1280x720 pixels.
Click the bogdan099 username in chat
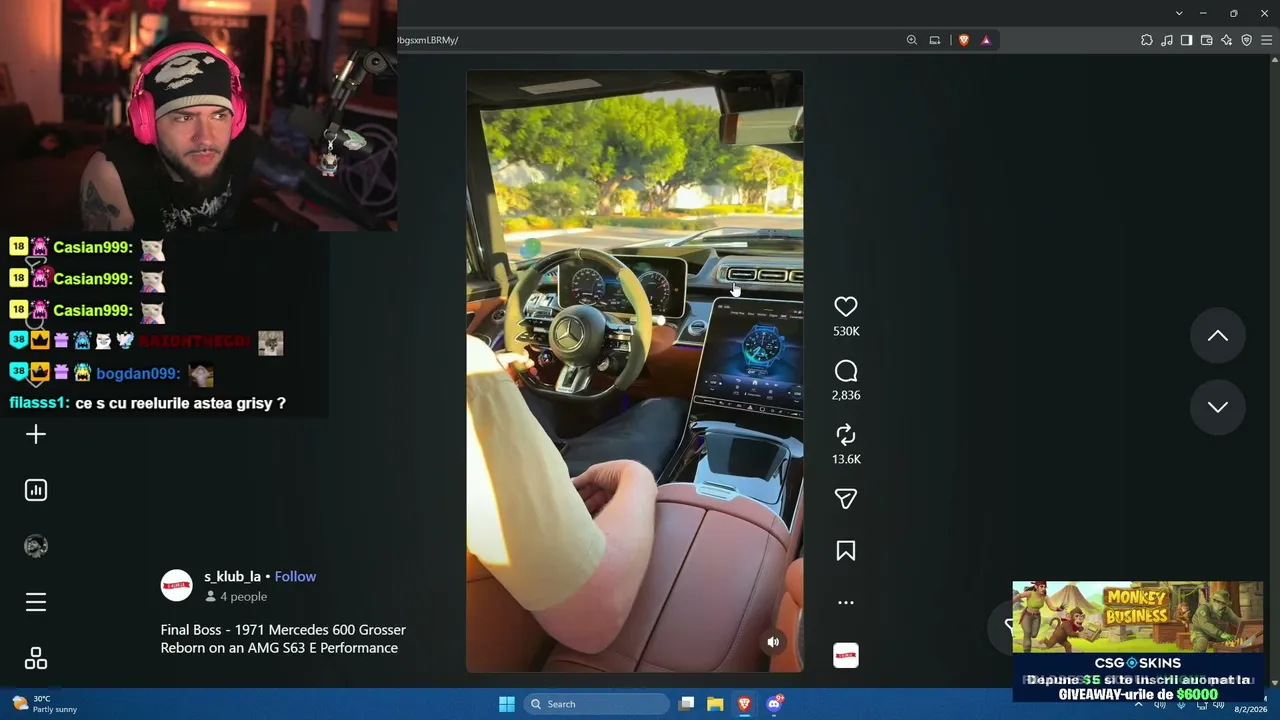tap(138, 373)
